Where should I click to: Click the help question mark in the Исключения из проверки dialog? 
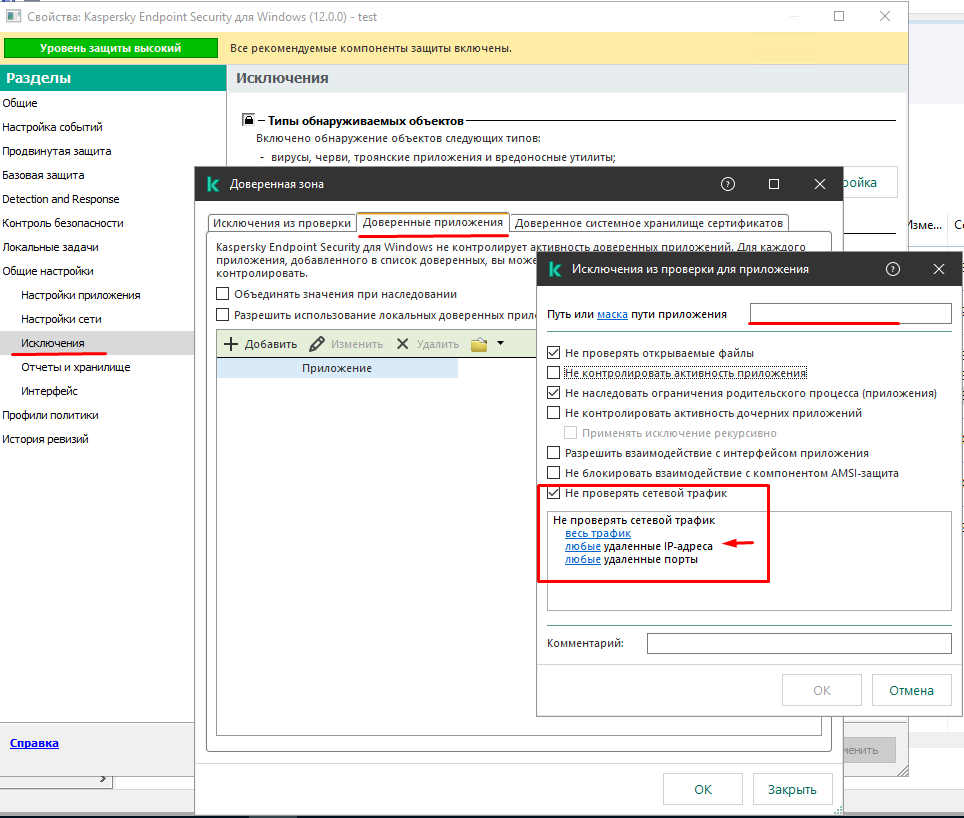pos(893,269)
